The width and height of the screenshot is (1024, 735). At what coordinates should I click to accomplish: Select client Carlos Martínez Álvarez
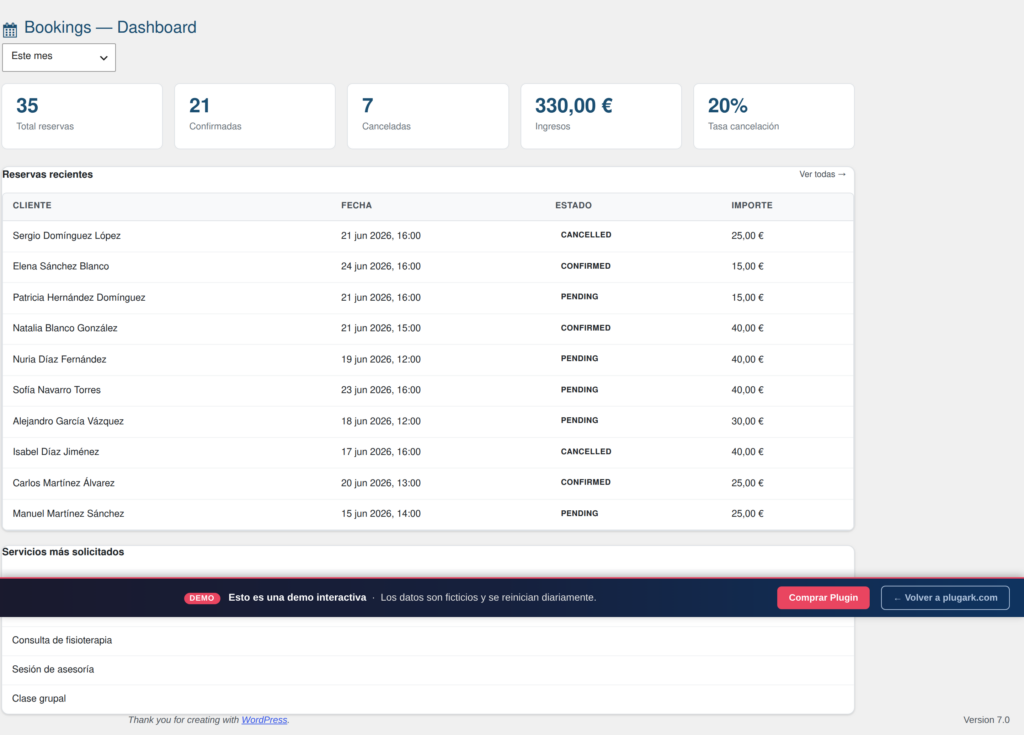[63, 483]
